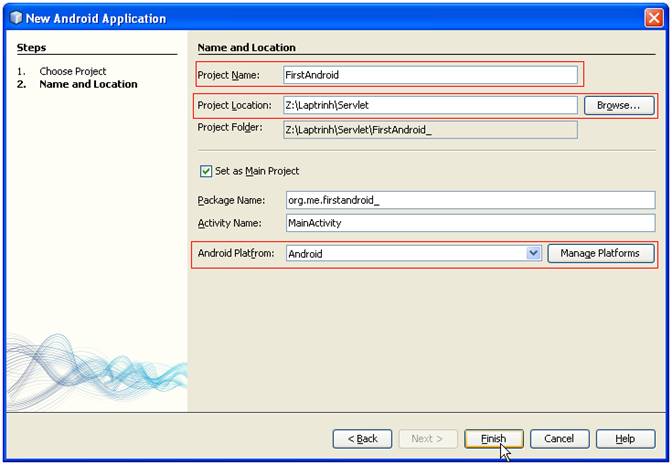Viewport: 672px width, 465px height.
Task: Click the "Name and Location" panel heading
Action: (x=246, y=48)
